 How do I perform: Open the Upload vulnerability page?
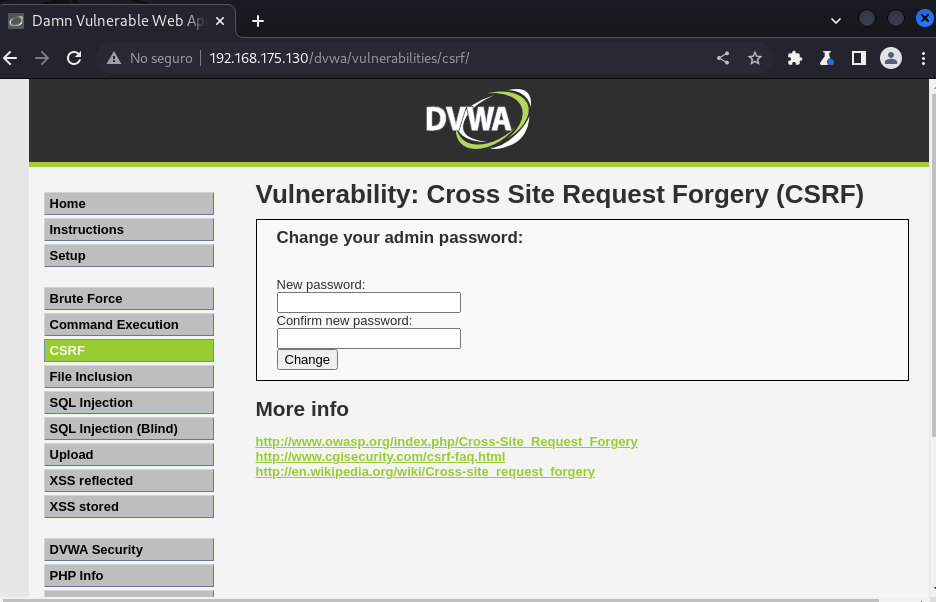tap(129, 454)
